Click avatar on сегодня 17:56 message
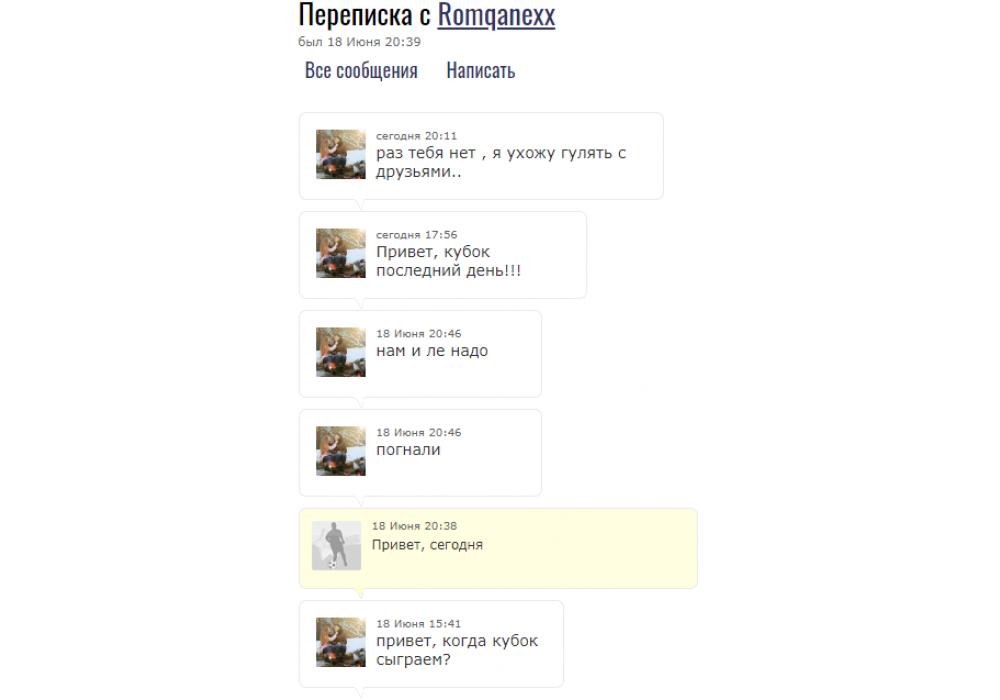This screenshot has width=1000, height=700. pos(341,253)
